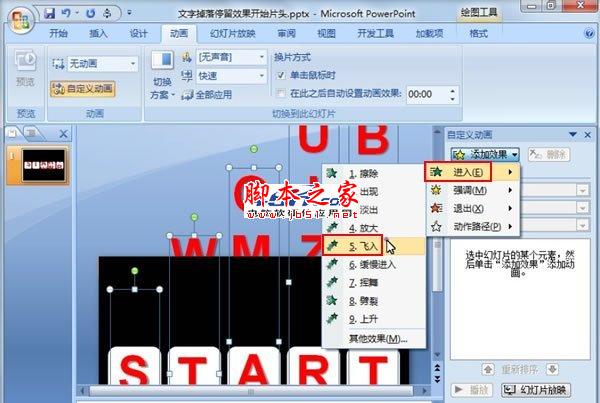Enable automatic advance (在此之后自动设置动画效果) checkbox
Viewport: 600px width, 403px height.
pos(281,93)
